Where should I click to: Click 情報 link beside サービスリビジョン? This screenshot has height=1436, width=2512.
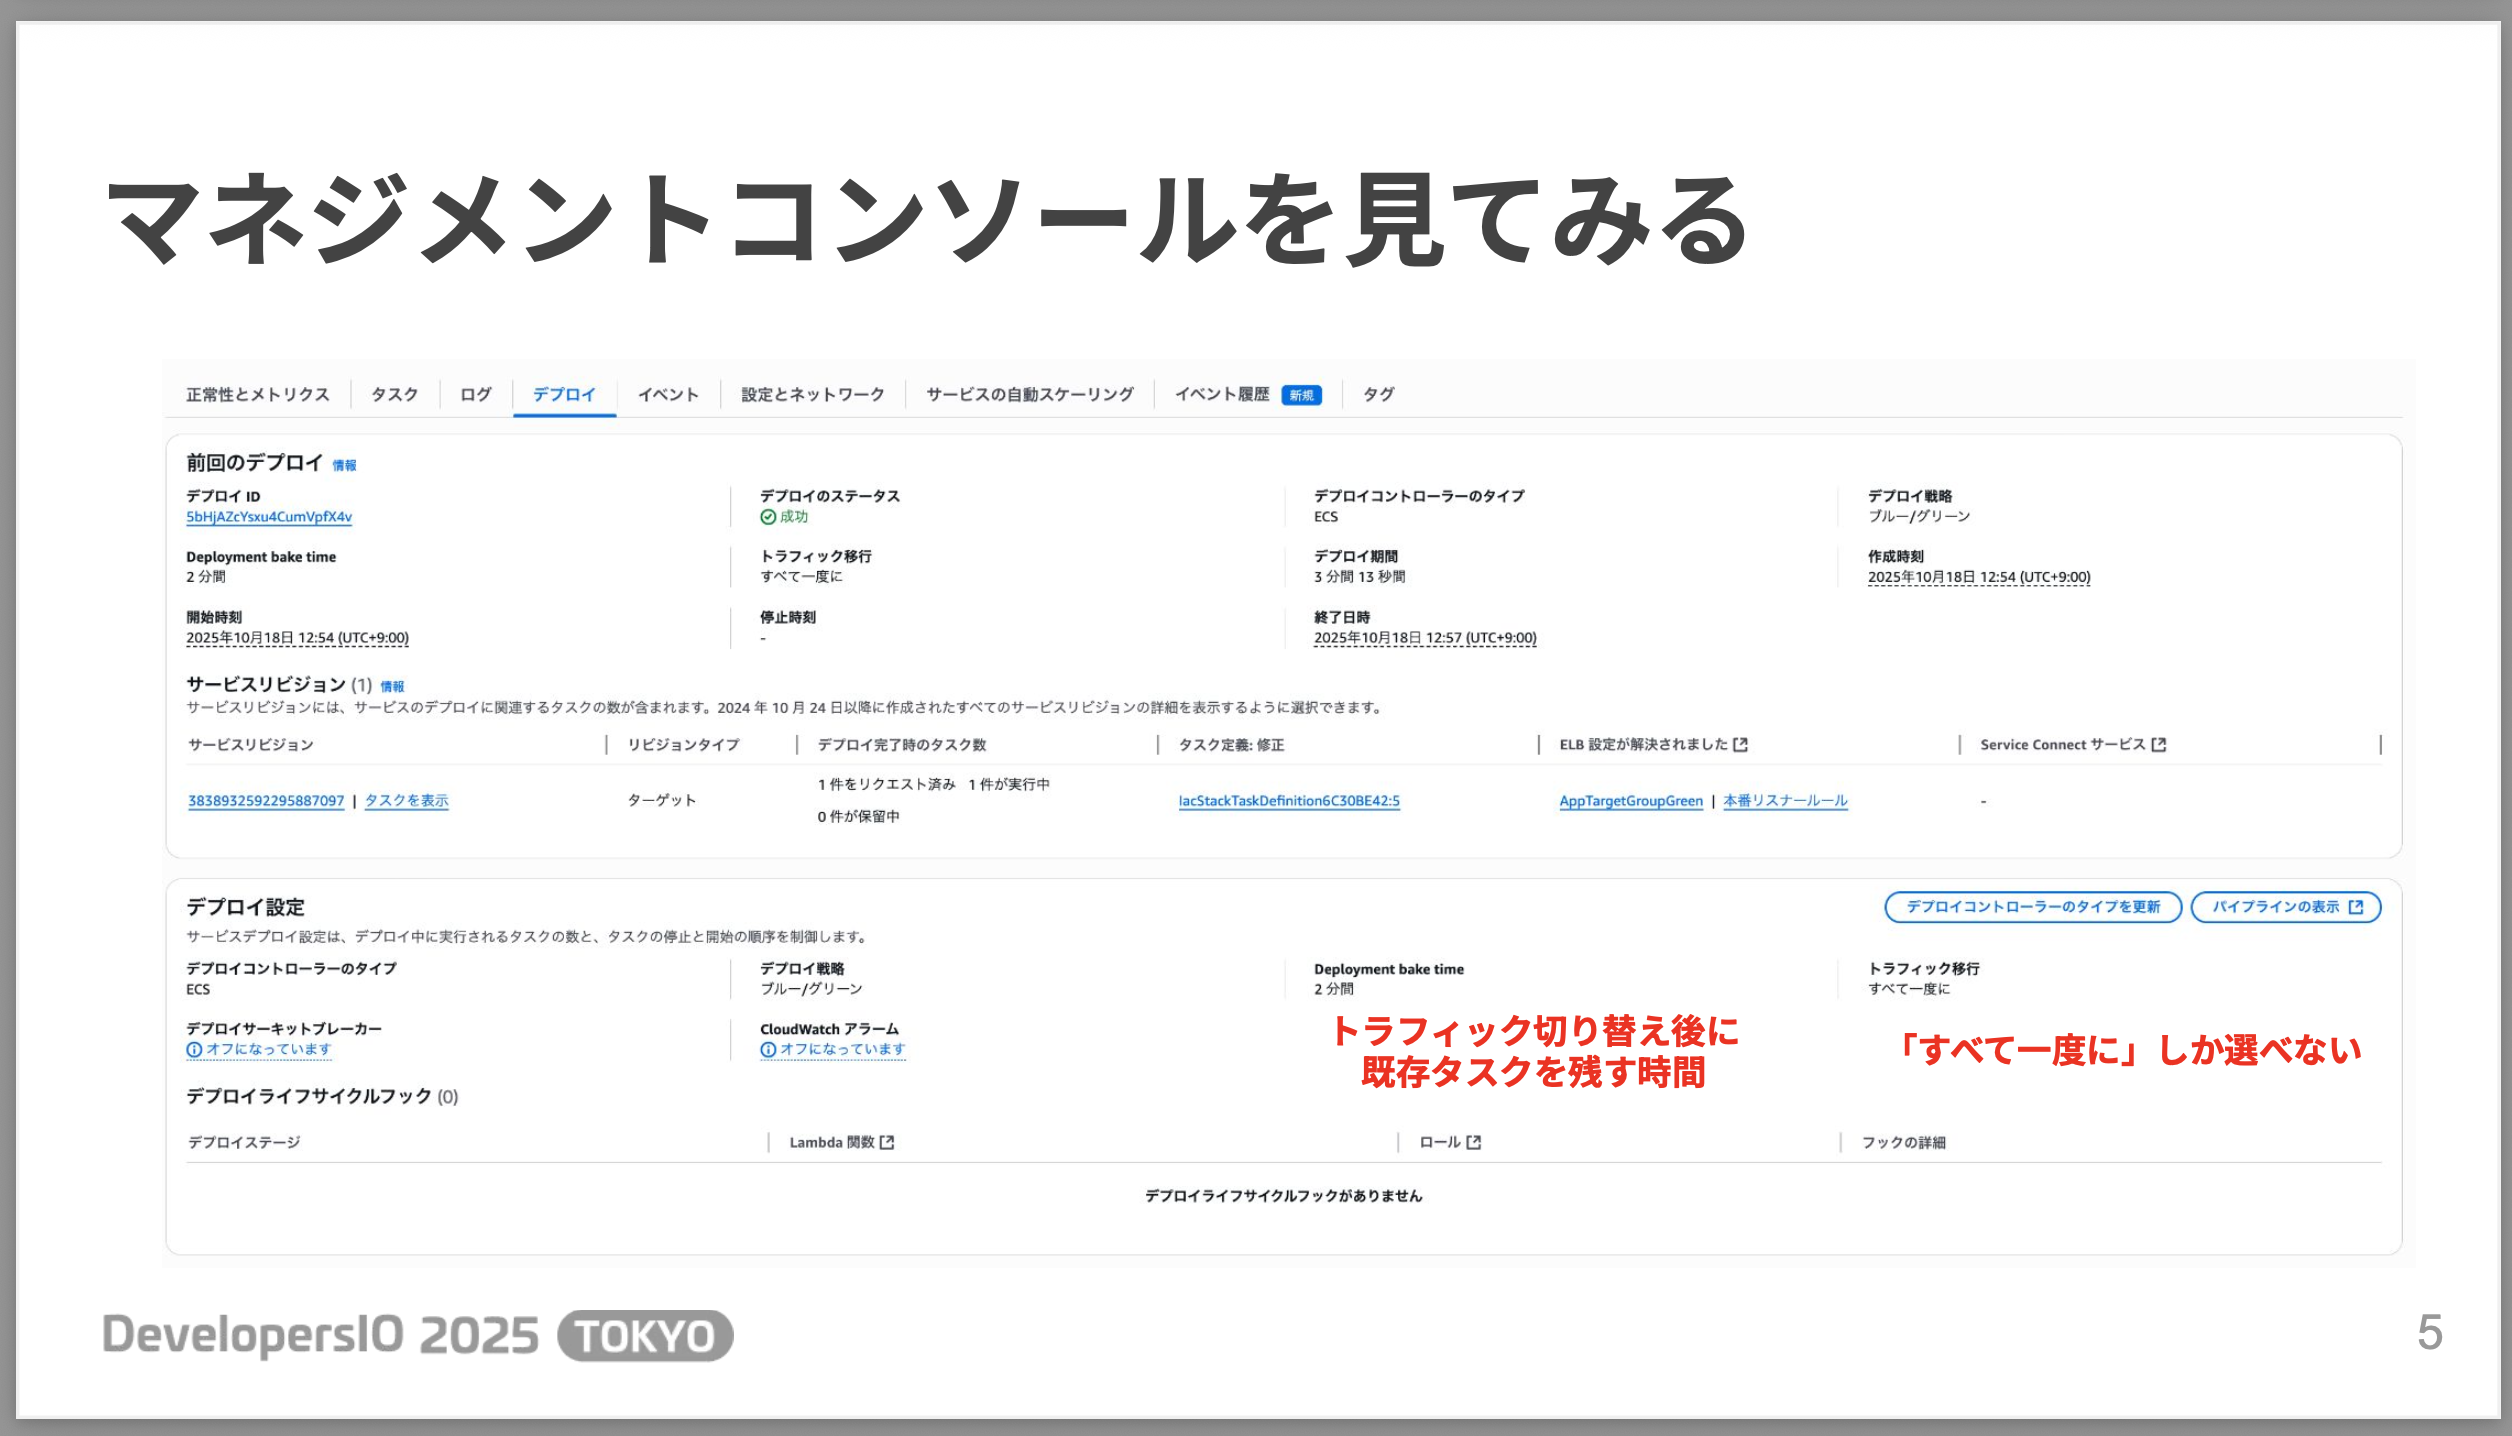pos(392,686)
